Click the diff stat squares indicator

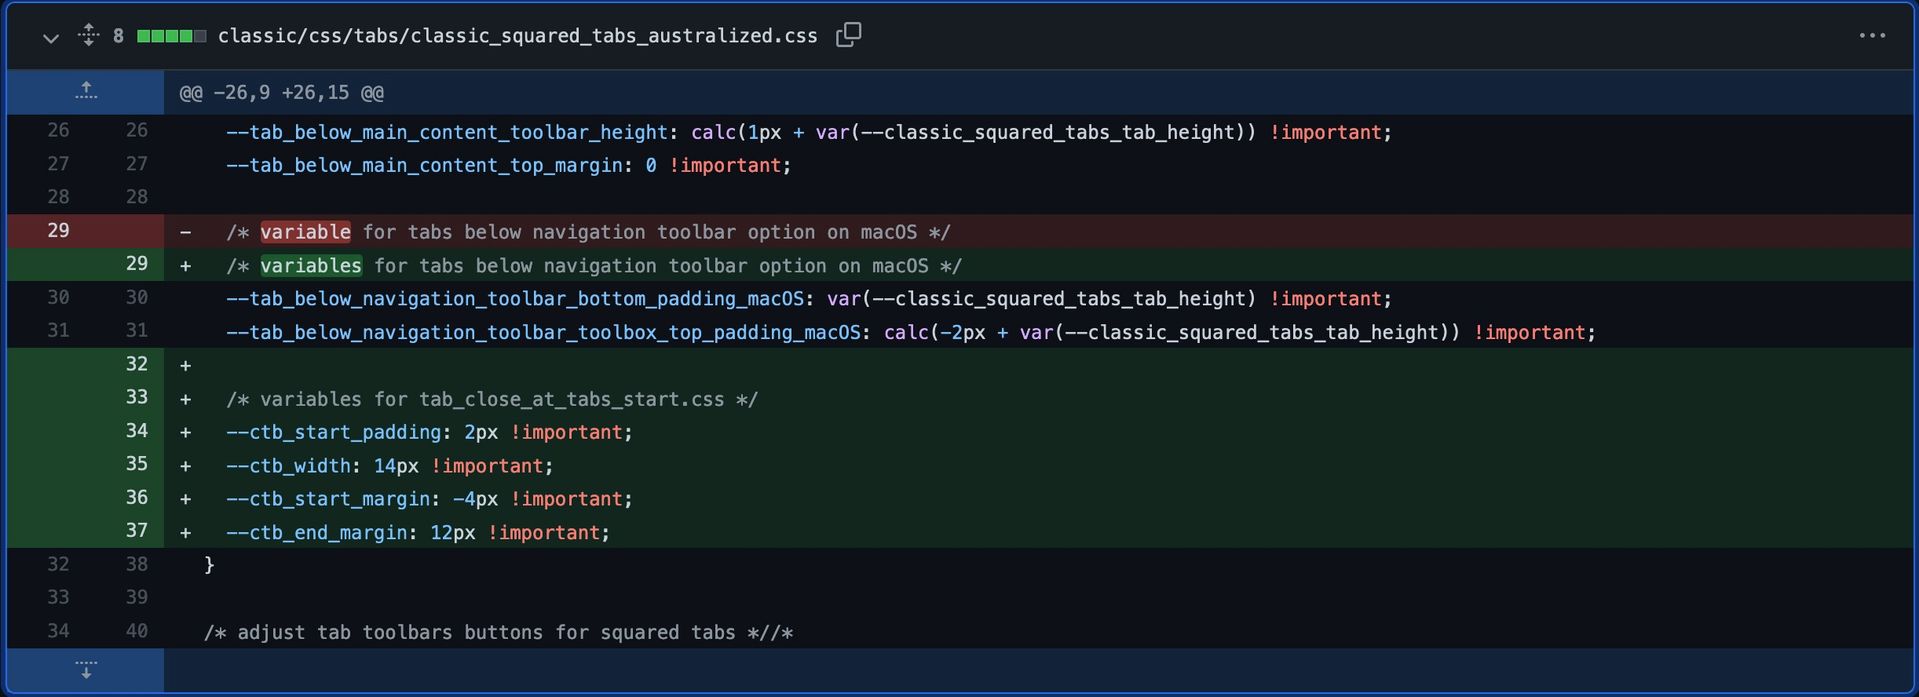171,36
